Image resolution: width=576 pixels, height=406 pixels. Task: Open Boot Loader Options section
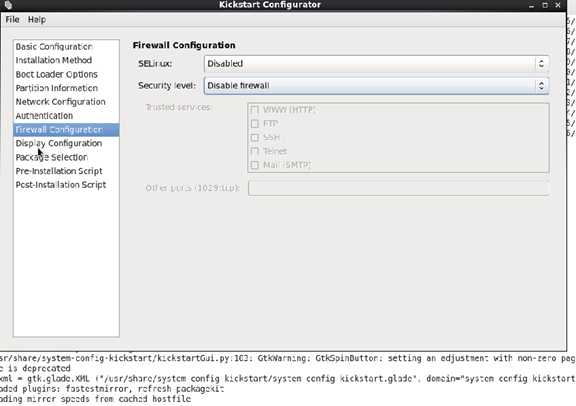[x=66, y=74]
